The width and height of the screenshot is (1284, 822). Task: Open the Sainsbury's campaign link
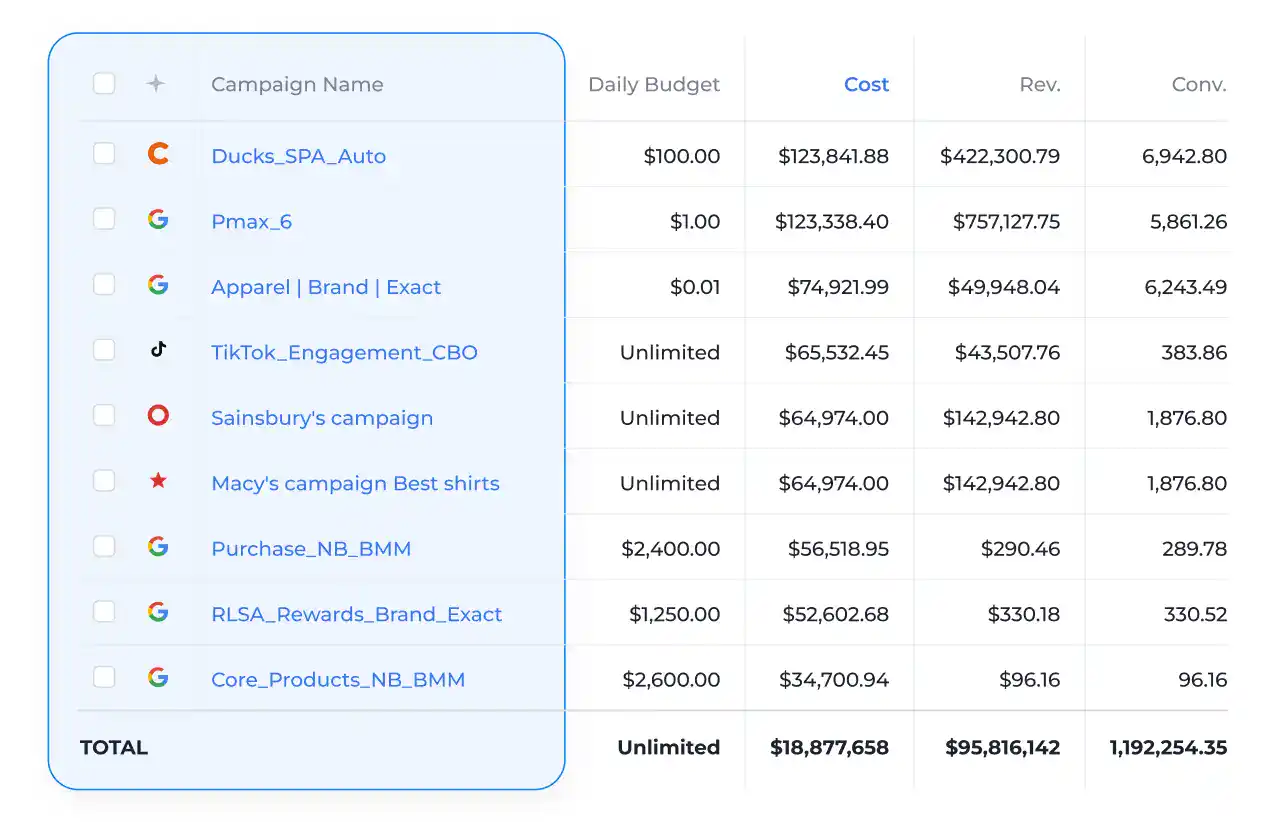tap(322, 418)
